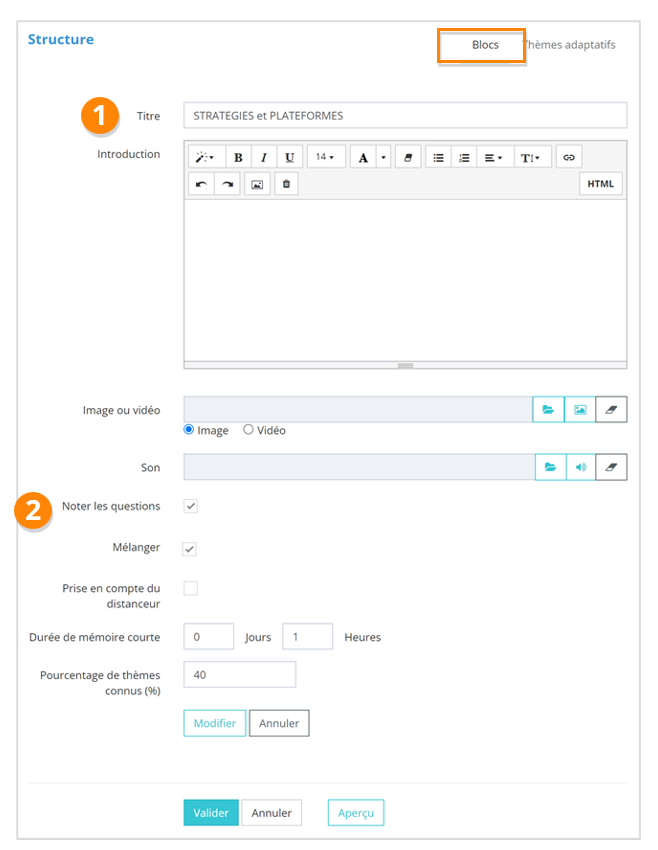Viewport: 658px width, 850px height.
Task: Apply italic formatting in the editor toolbar
Action: tap(264, 158)
